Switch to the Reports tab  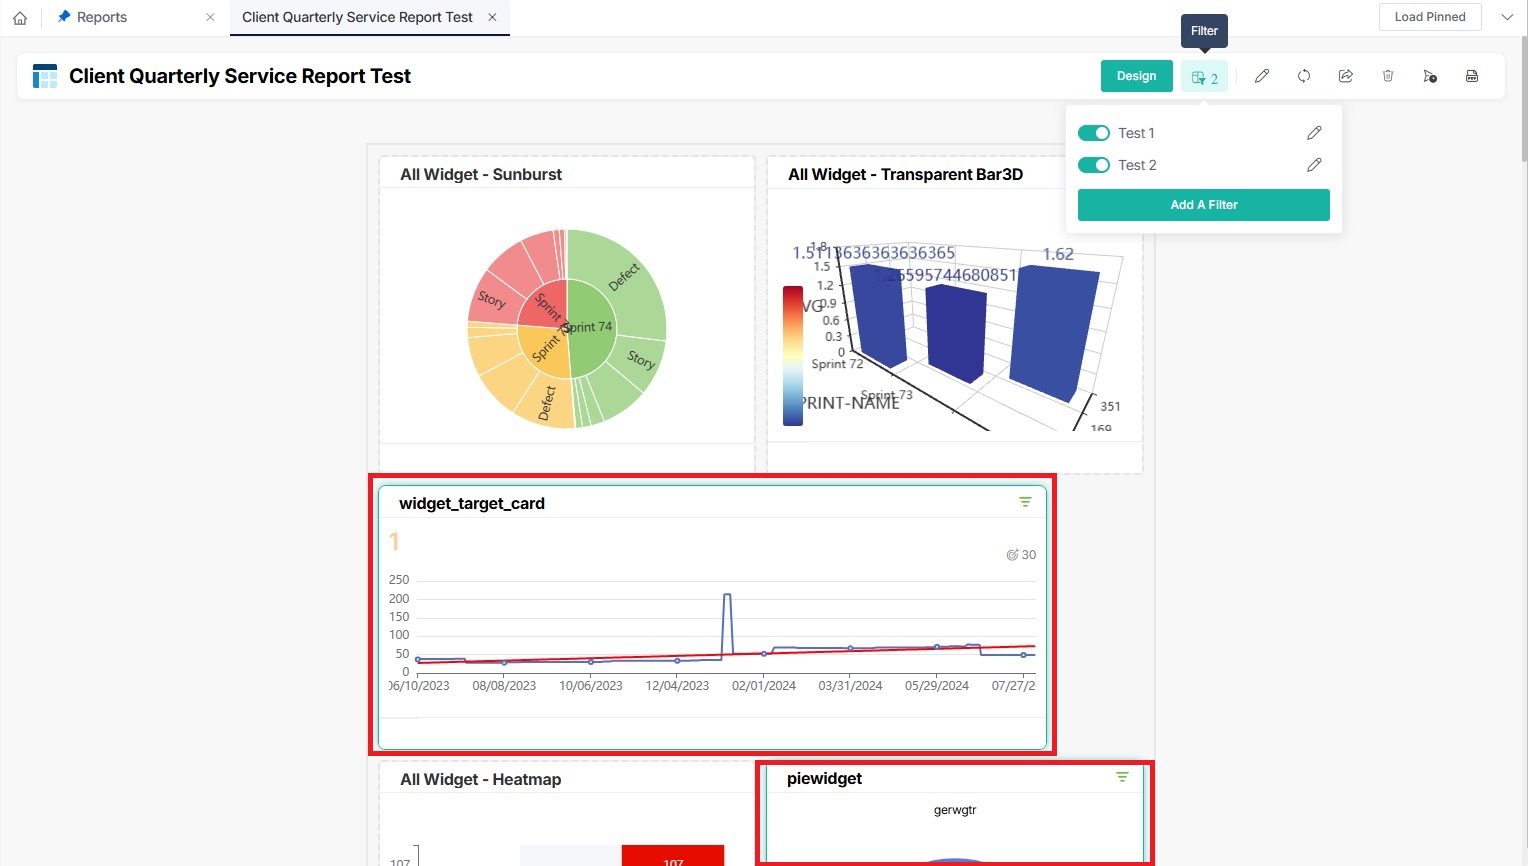pos(102,17)
